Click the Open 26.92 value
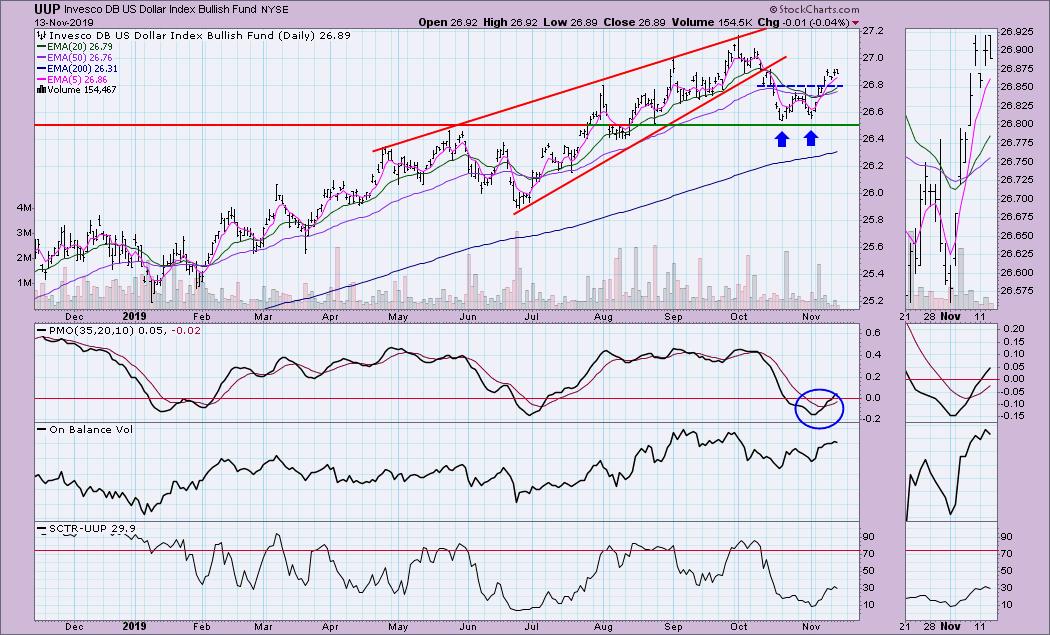 (446, 23)
